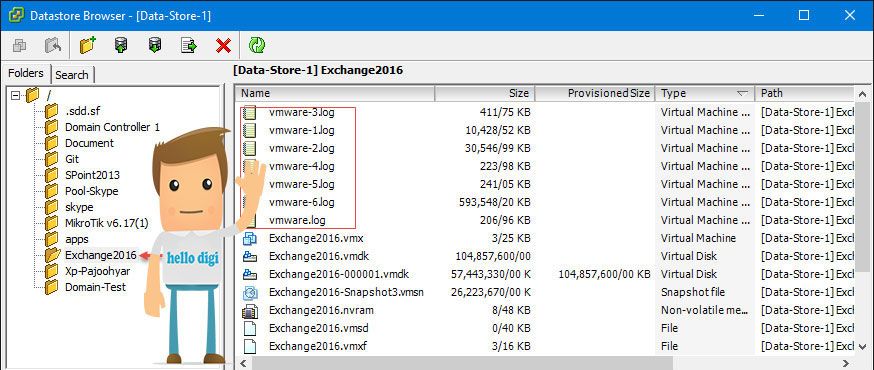Screen dimensions: 874x370
Task: Maximize the Datastore Browser window
Action: click(804, 15)
